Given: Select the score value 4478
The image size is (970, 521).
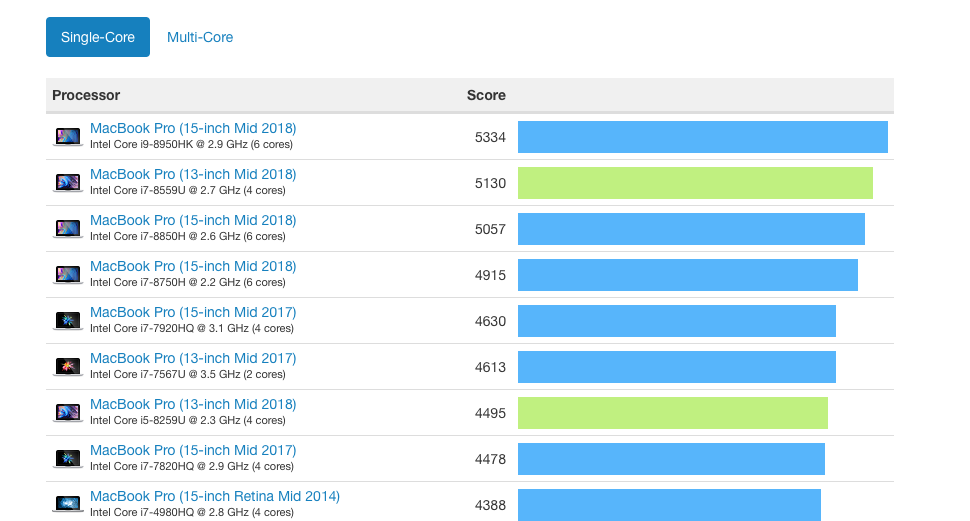Looking at the screenshot, I should click(491, 459).
